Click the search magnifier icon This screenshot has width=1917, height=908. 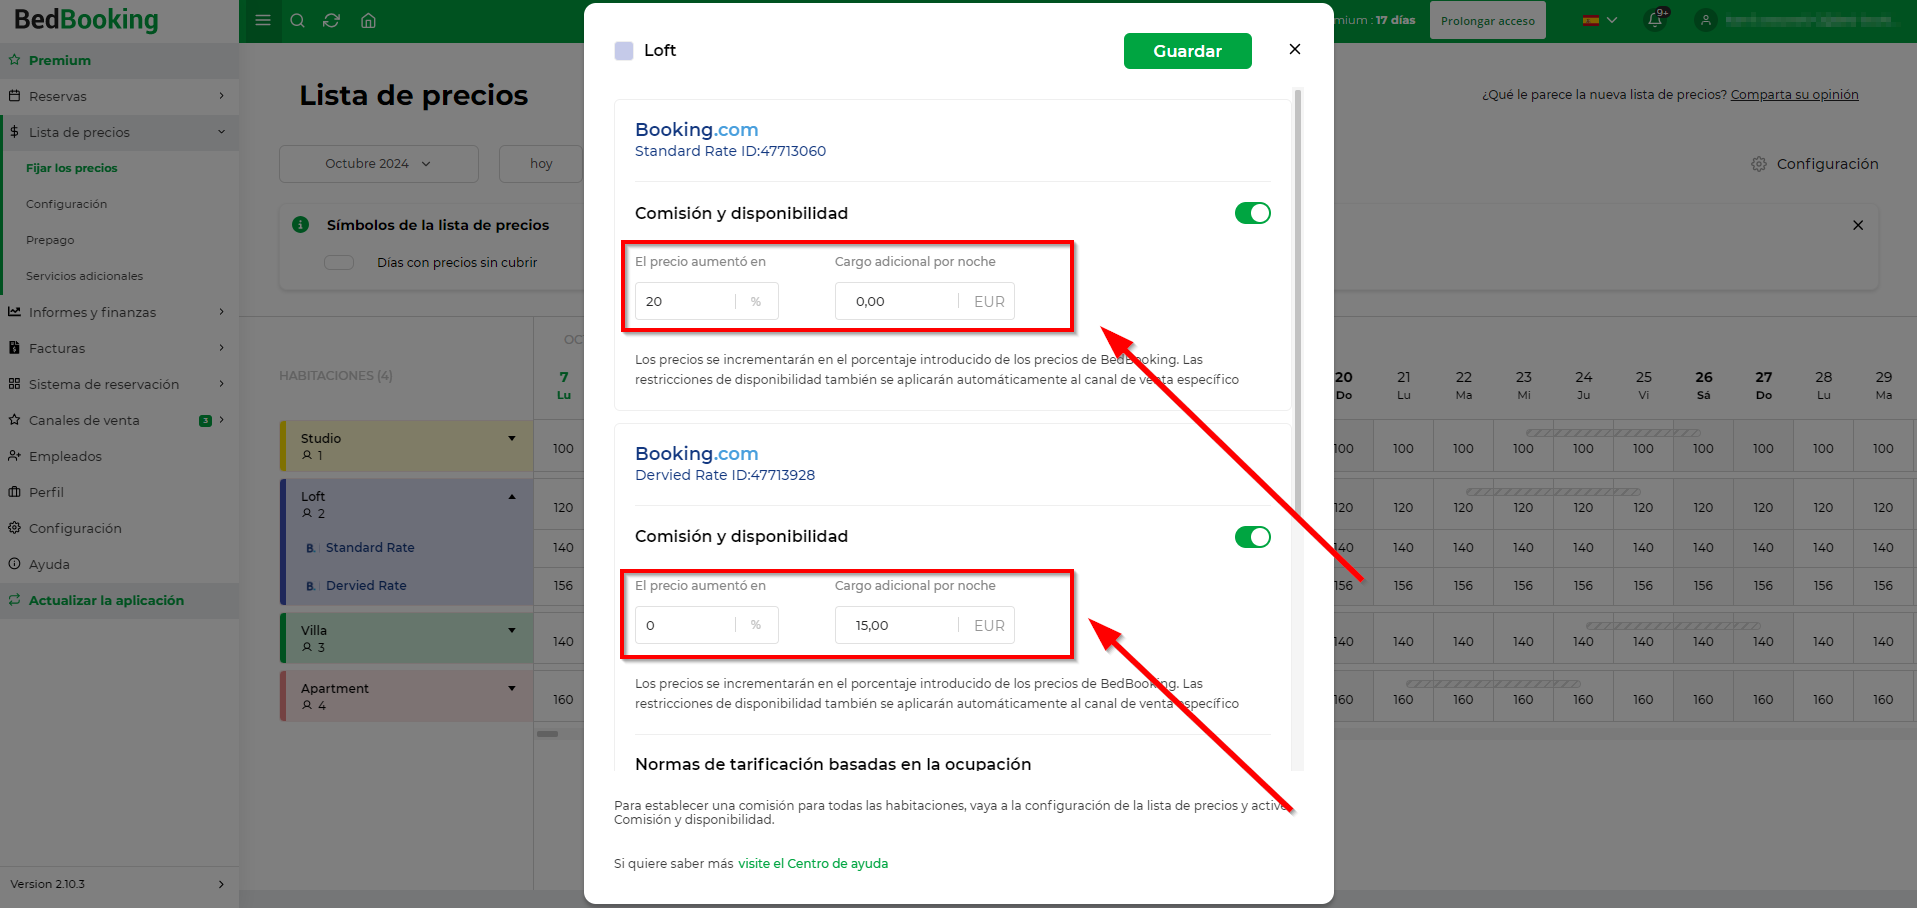(297, 20)
